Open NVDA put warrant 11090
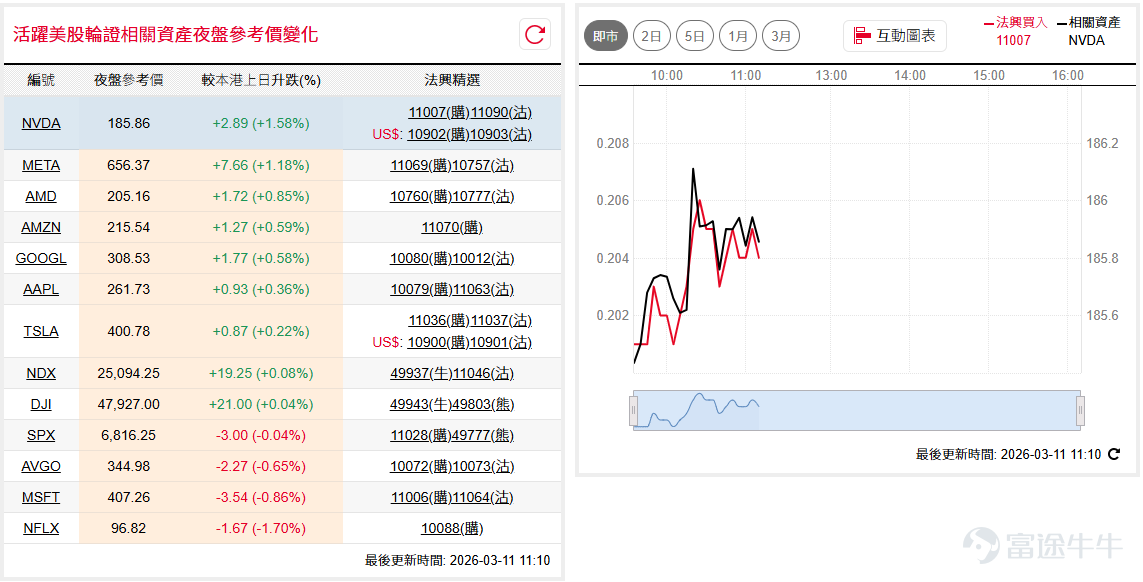Viewport: 1143px width, 582px height. point(502,112)
